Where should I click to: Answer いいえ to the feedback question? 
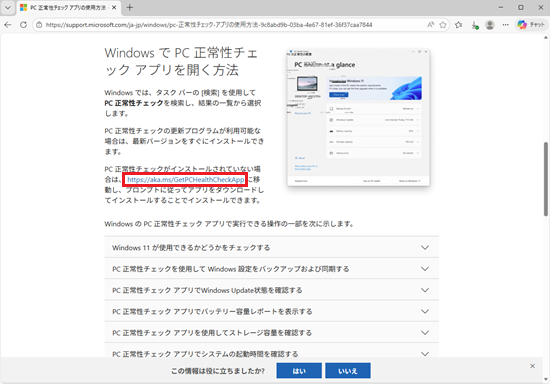[348, 371]
